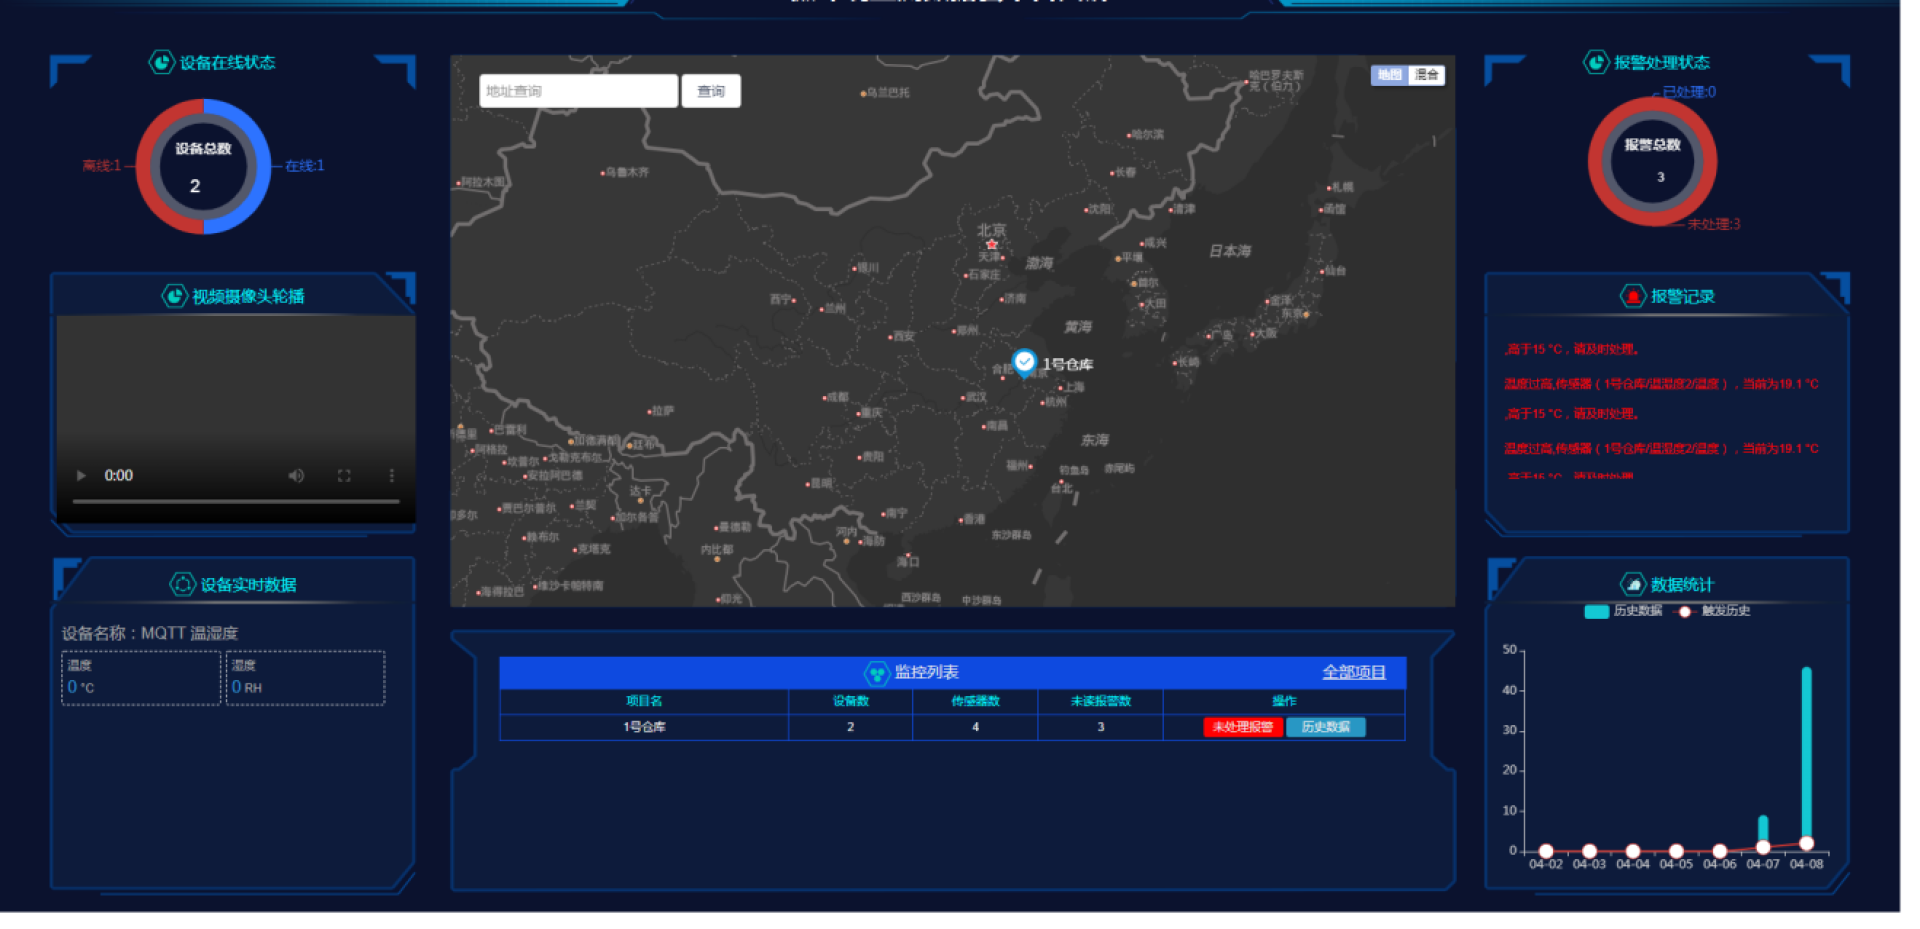This screenshot has height=929, width=1920.
Task: Click the video progress seek bar
Action: pyautogui.click(x=236, y=501)
